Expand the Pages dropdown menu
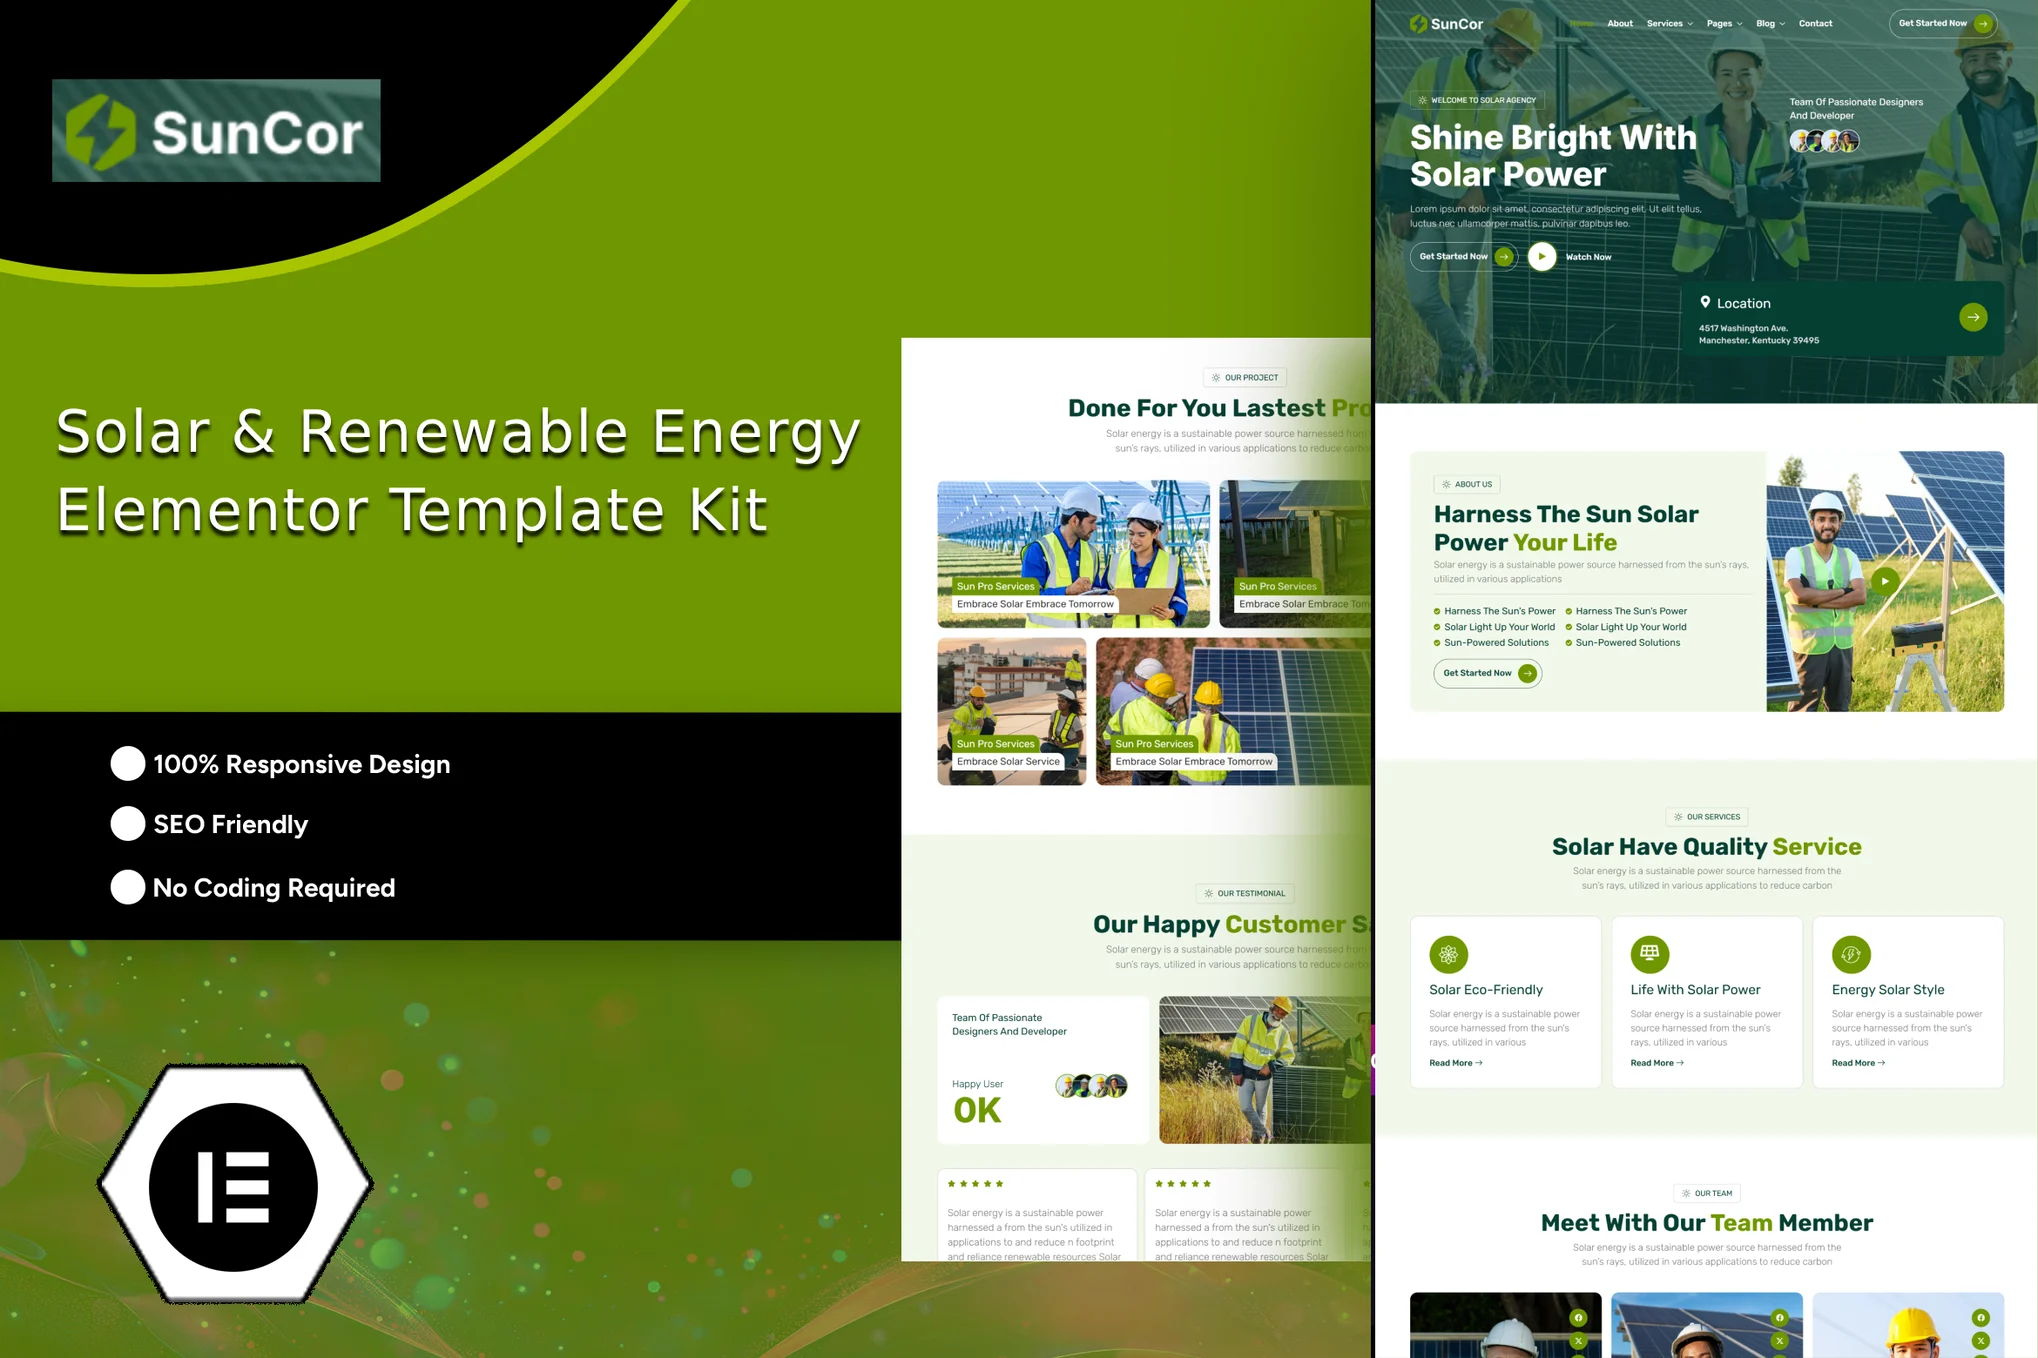The width and height of the screenshot is (2038, 1358). [1724, 24]
